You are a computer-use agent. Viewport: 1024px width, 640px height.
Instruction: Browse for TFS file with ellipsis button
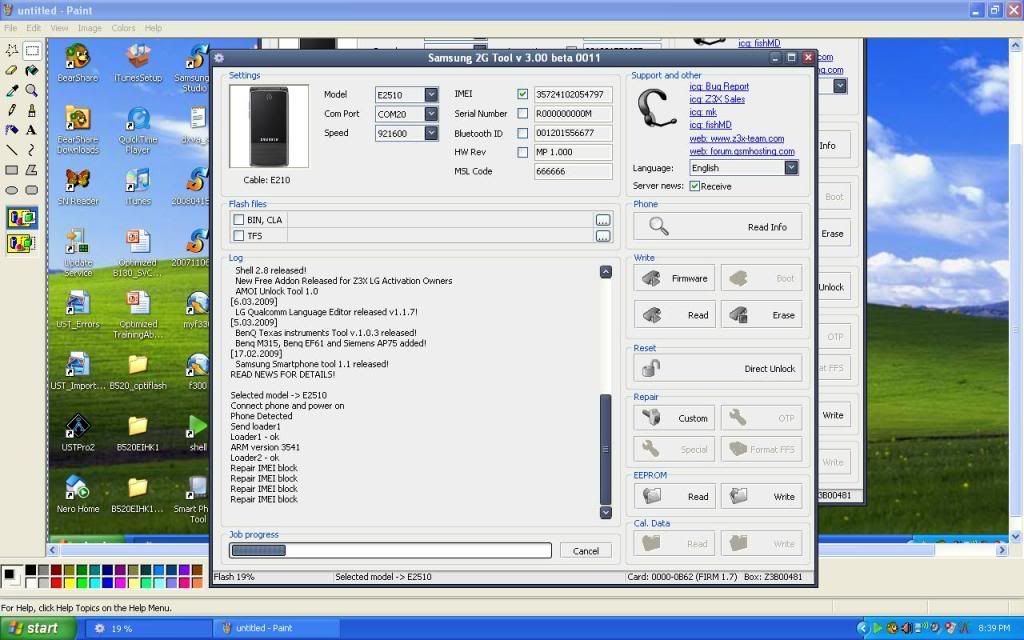click(x=603, y=236)
